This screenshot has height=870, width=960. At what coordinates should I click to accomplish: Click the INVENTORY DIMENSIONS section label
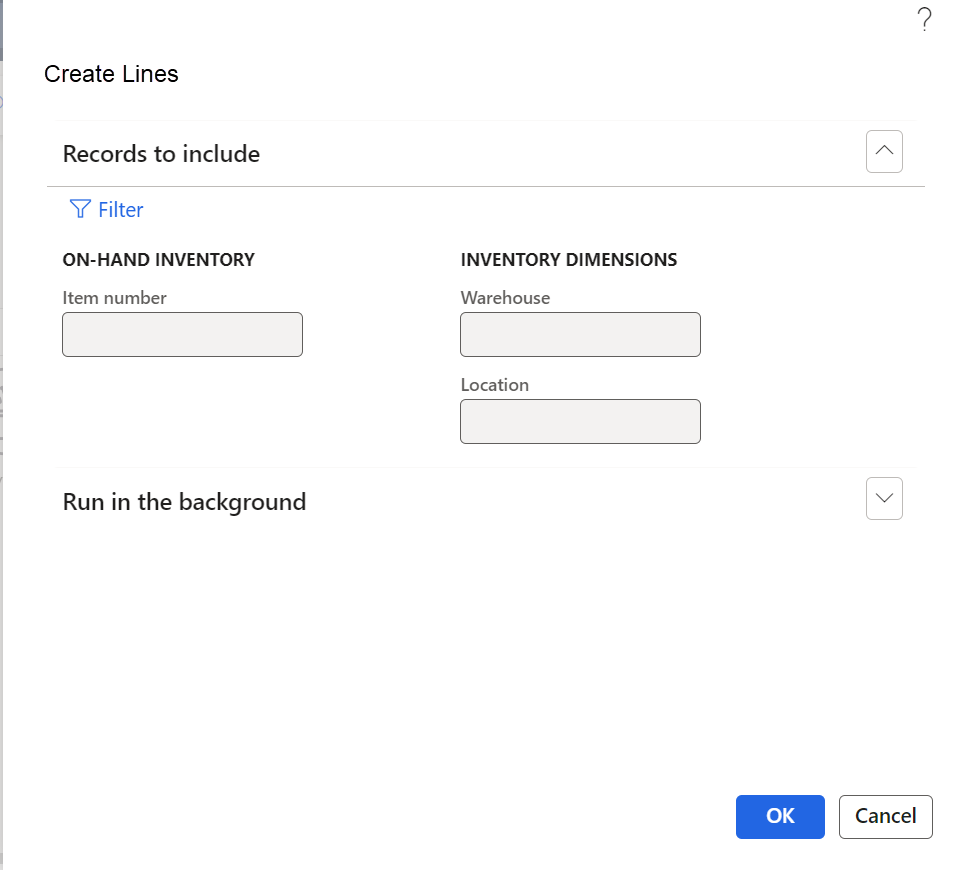tap(568, 259)
